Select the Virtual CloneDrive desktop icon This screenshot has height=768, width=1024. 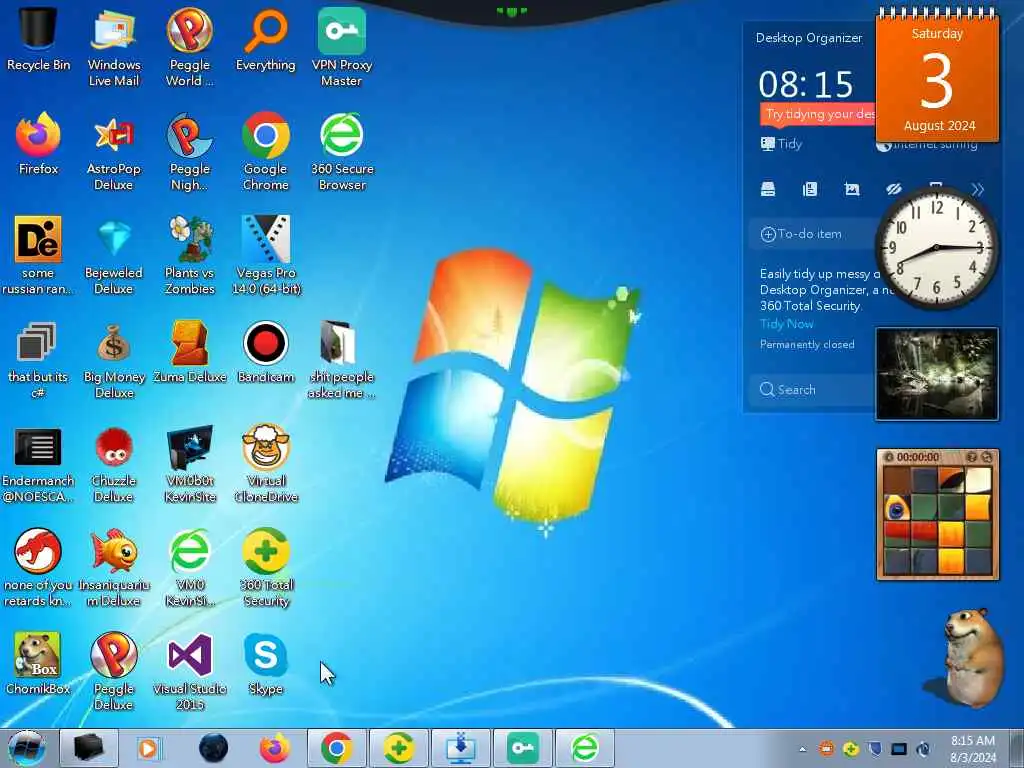point(266,463)
